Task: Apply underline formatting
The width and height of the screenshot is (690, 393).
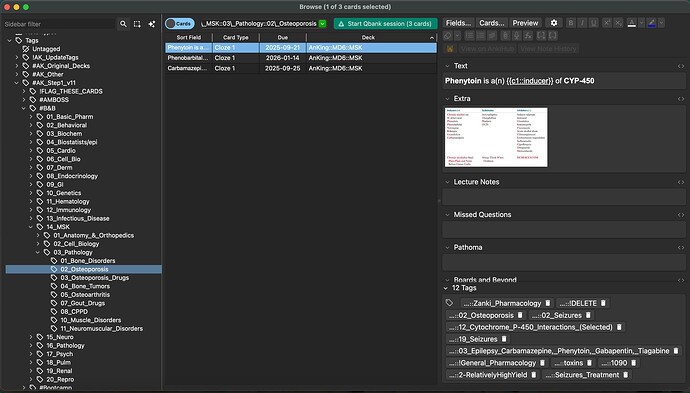Action: pyautogui.click(x=594, y=23)
